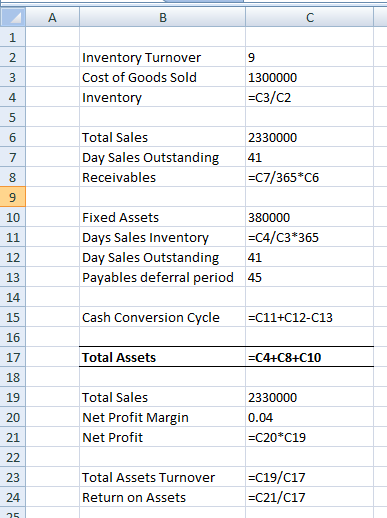The width and height of the screenshot is (387, 518).
Task: Click the Fixed Assets label cell
Action: click(162, 217)
